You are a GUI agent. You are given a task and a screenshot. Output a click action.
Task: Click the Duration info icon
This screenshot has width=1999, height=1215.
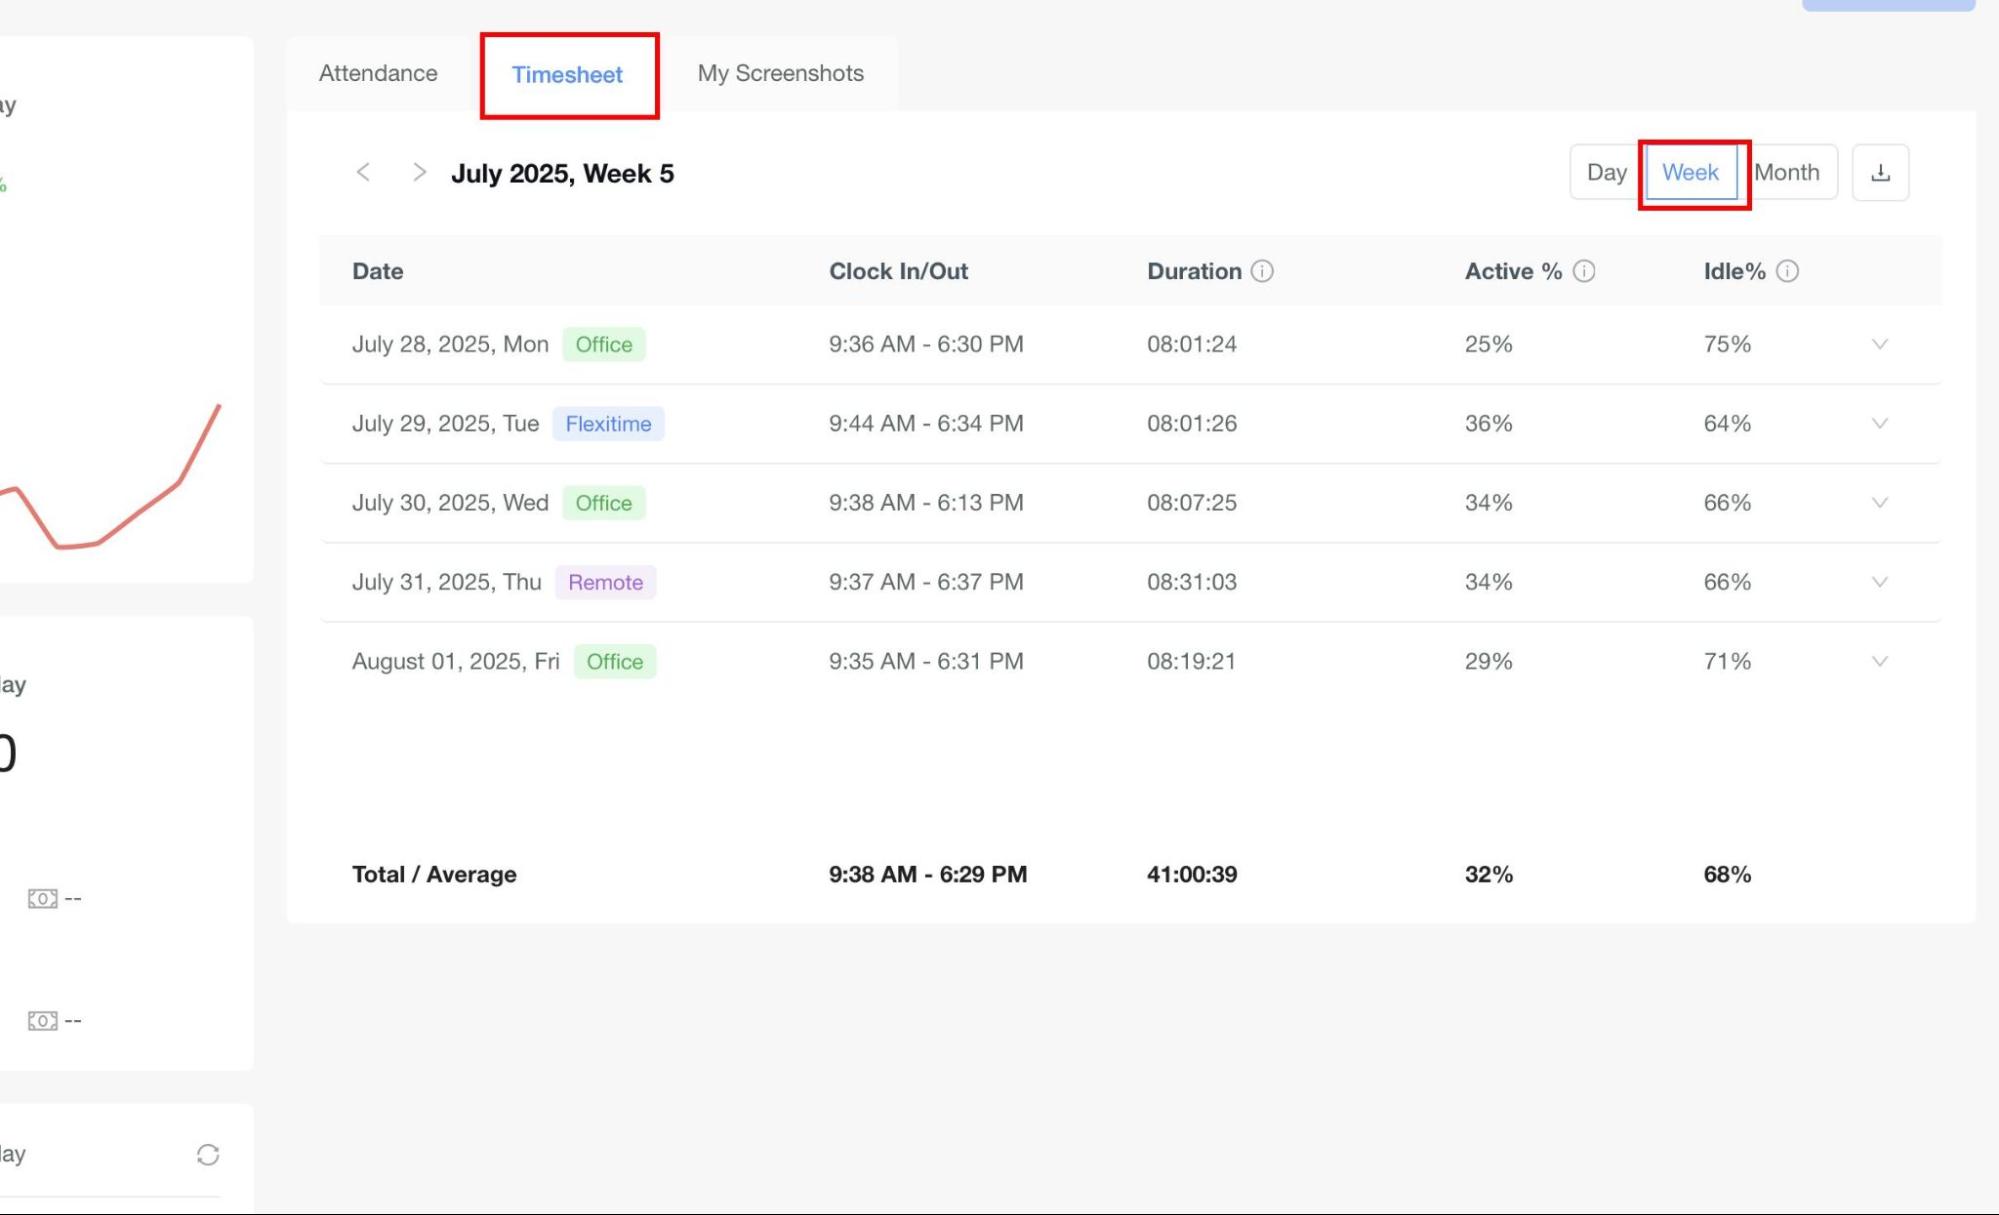tap(1262, 271)
